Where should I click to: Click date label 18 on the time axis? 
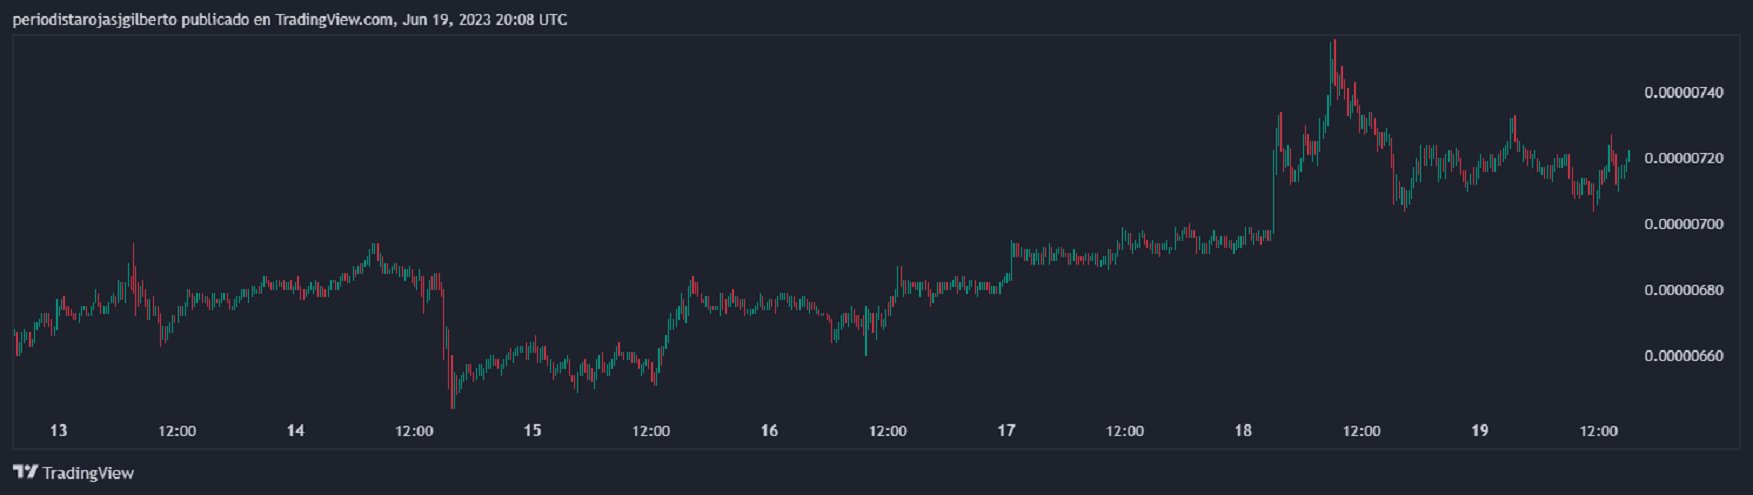pyautogui.click(x=1243, y=431)
